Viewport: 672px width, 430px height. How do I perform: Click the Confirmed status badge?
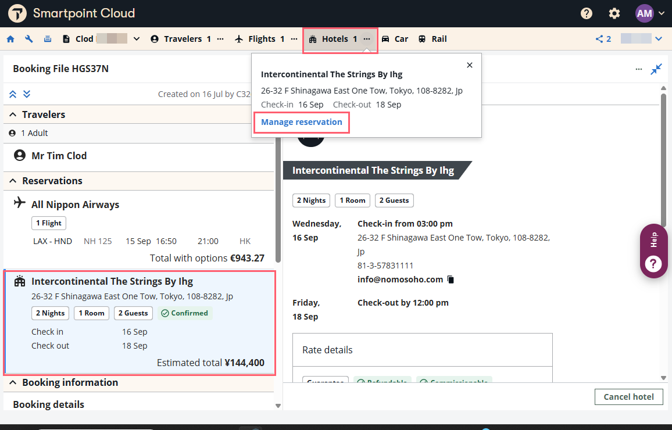[x=185, y=313]
